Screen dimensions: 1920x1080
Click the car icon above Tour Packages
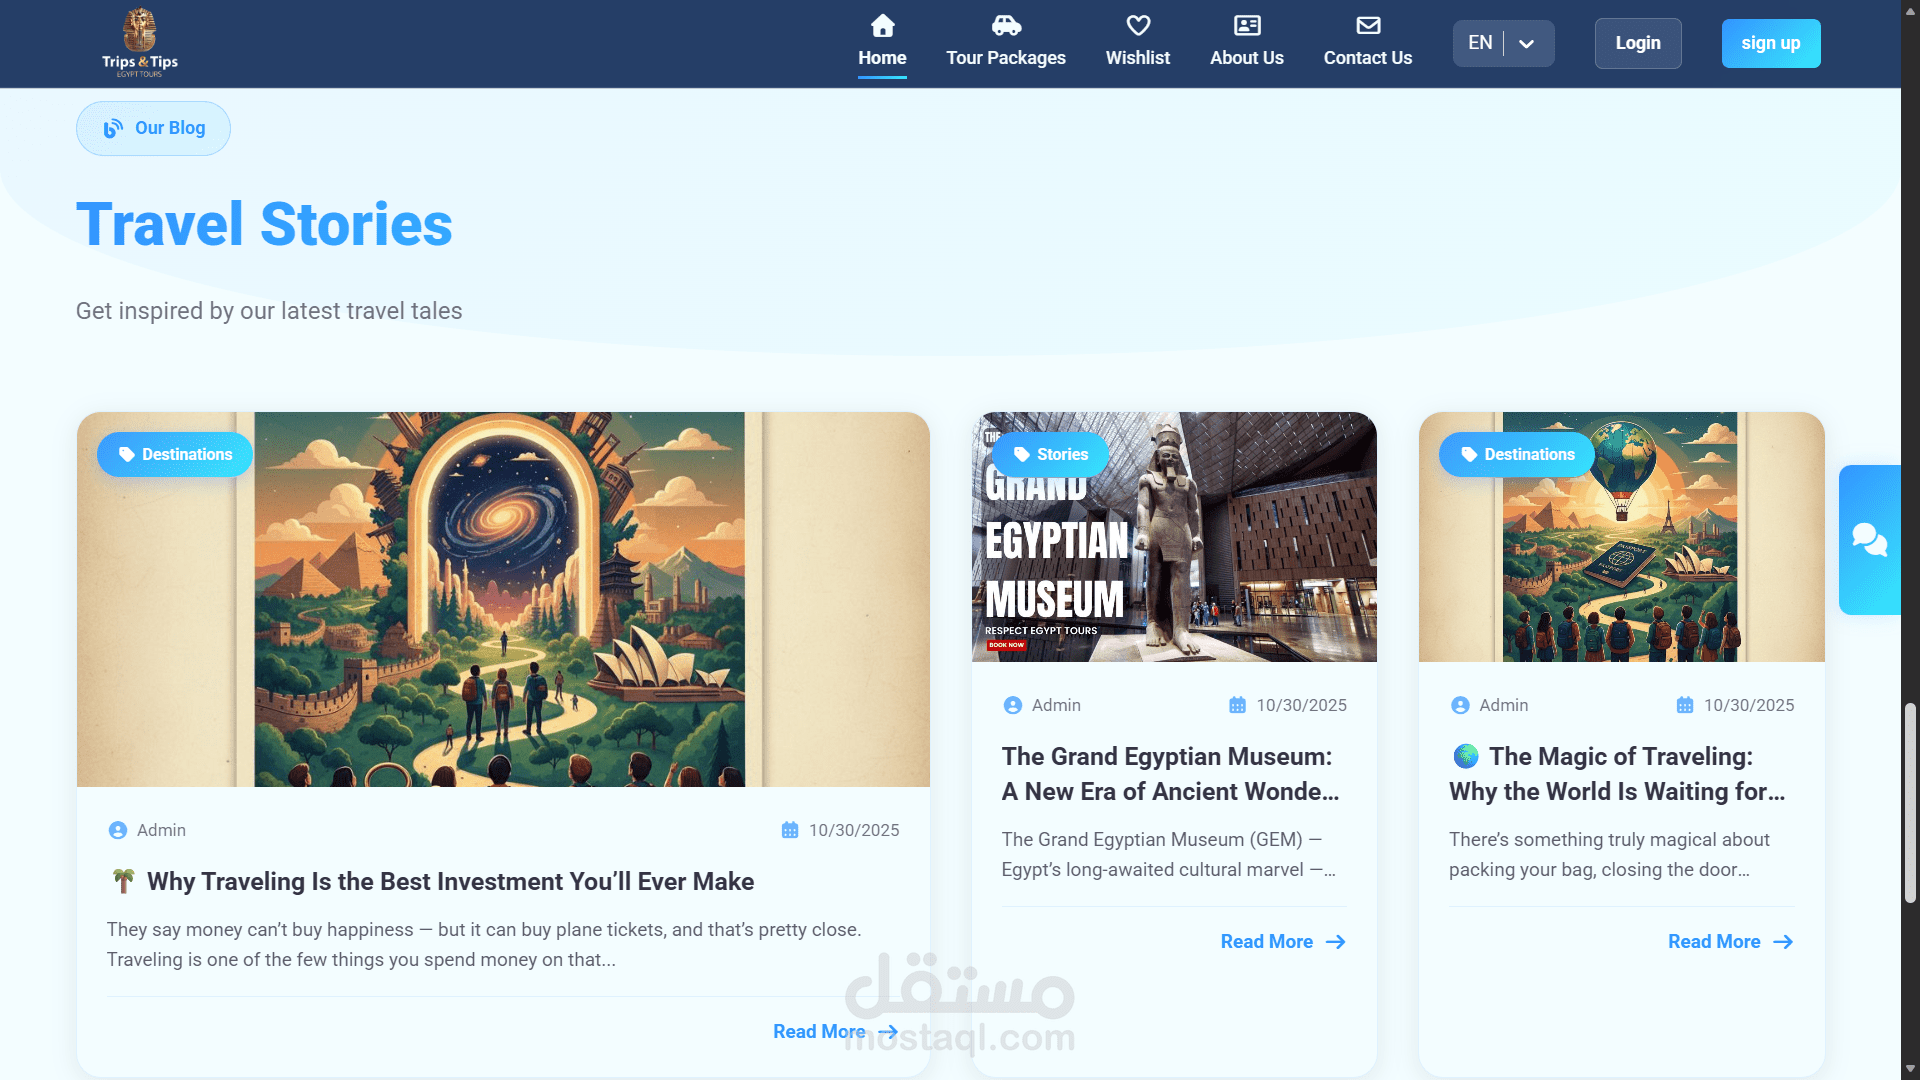pyautogui.click(x=1006, y=25)
